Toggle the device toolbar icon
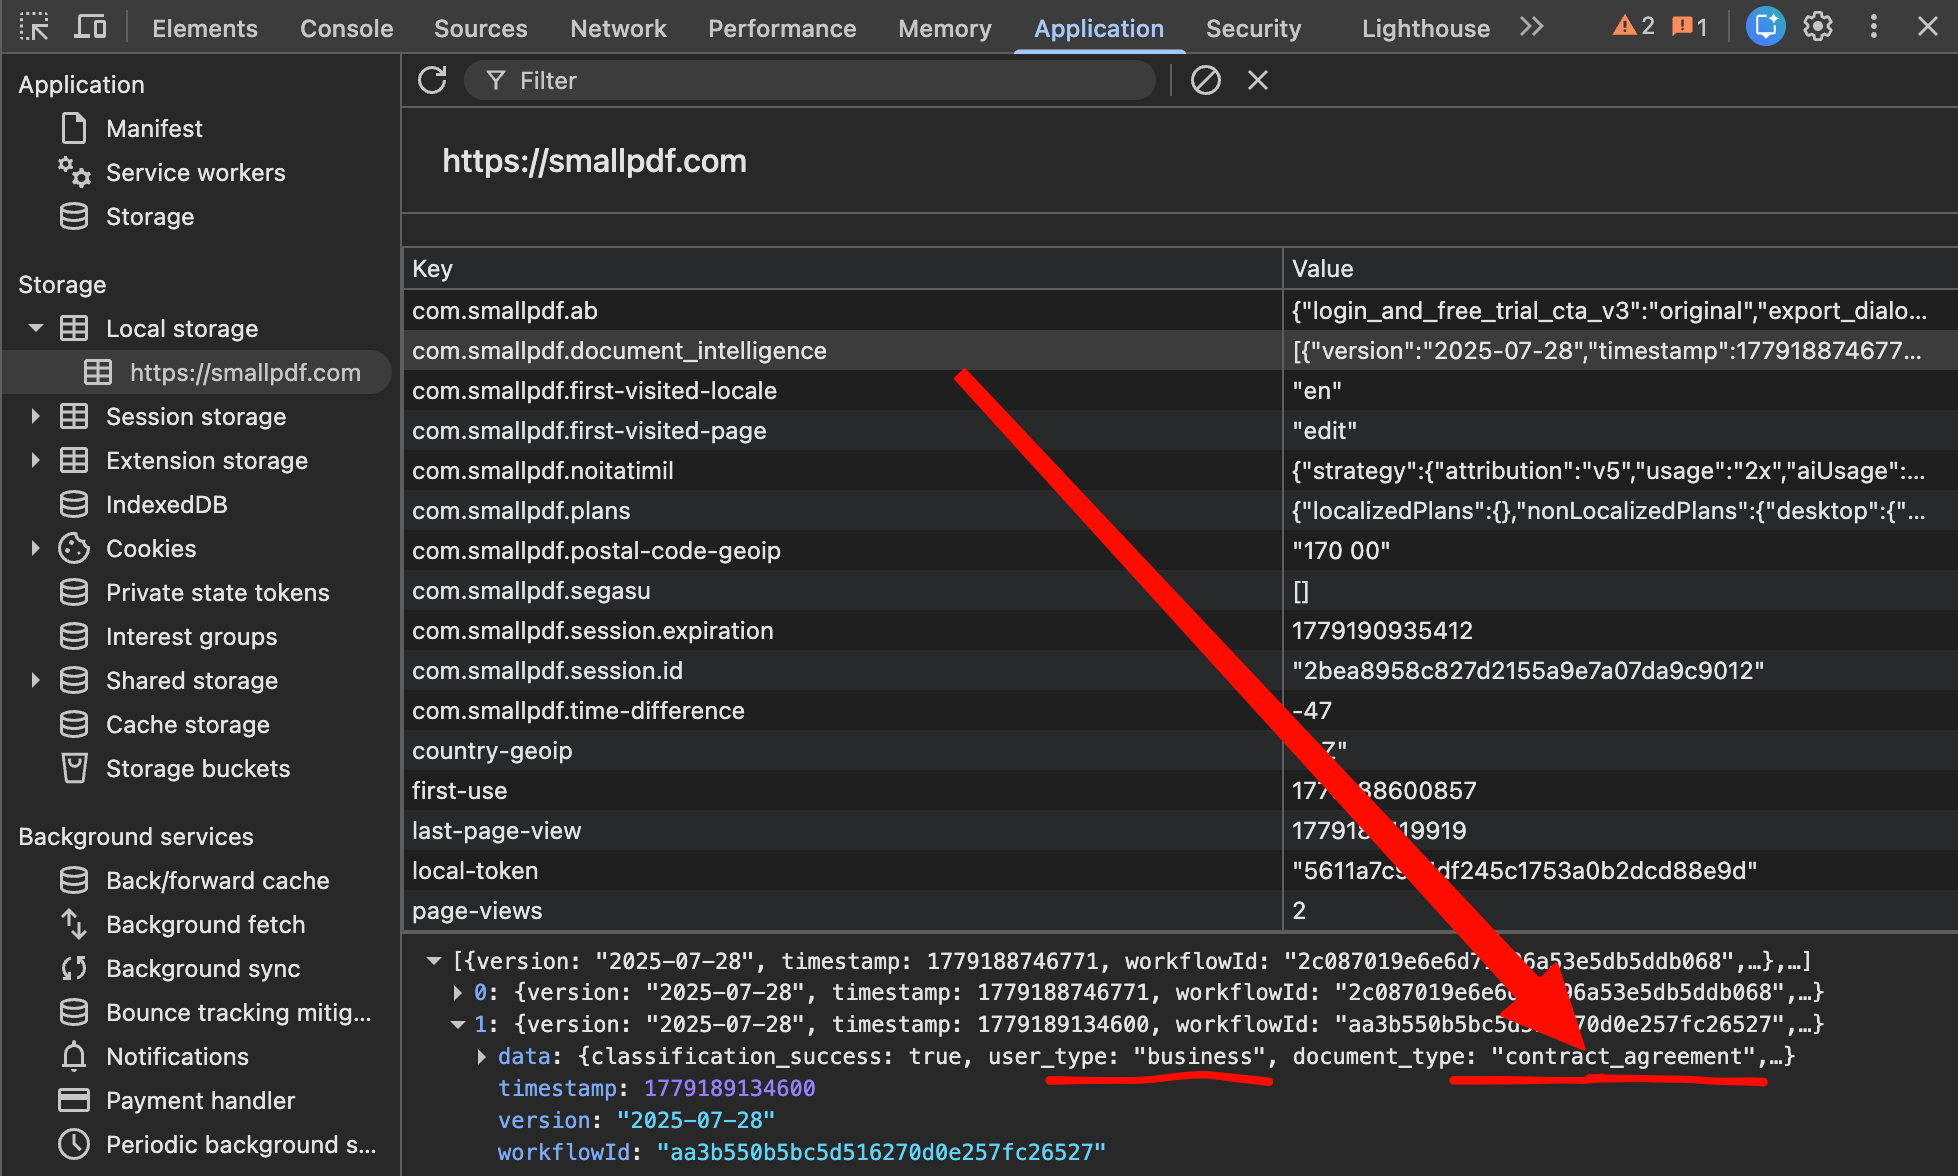This screenshot has height=1176, width=1958. [91, 27]
